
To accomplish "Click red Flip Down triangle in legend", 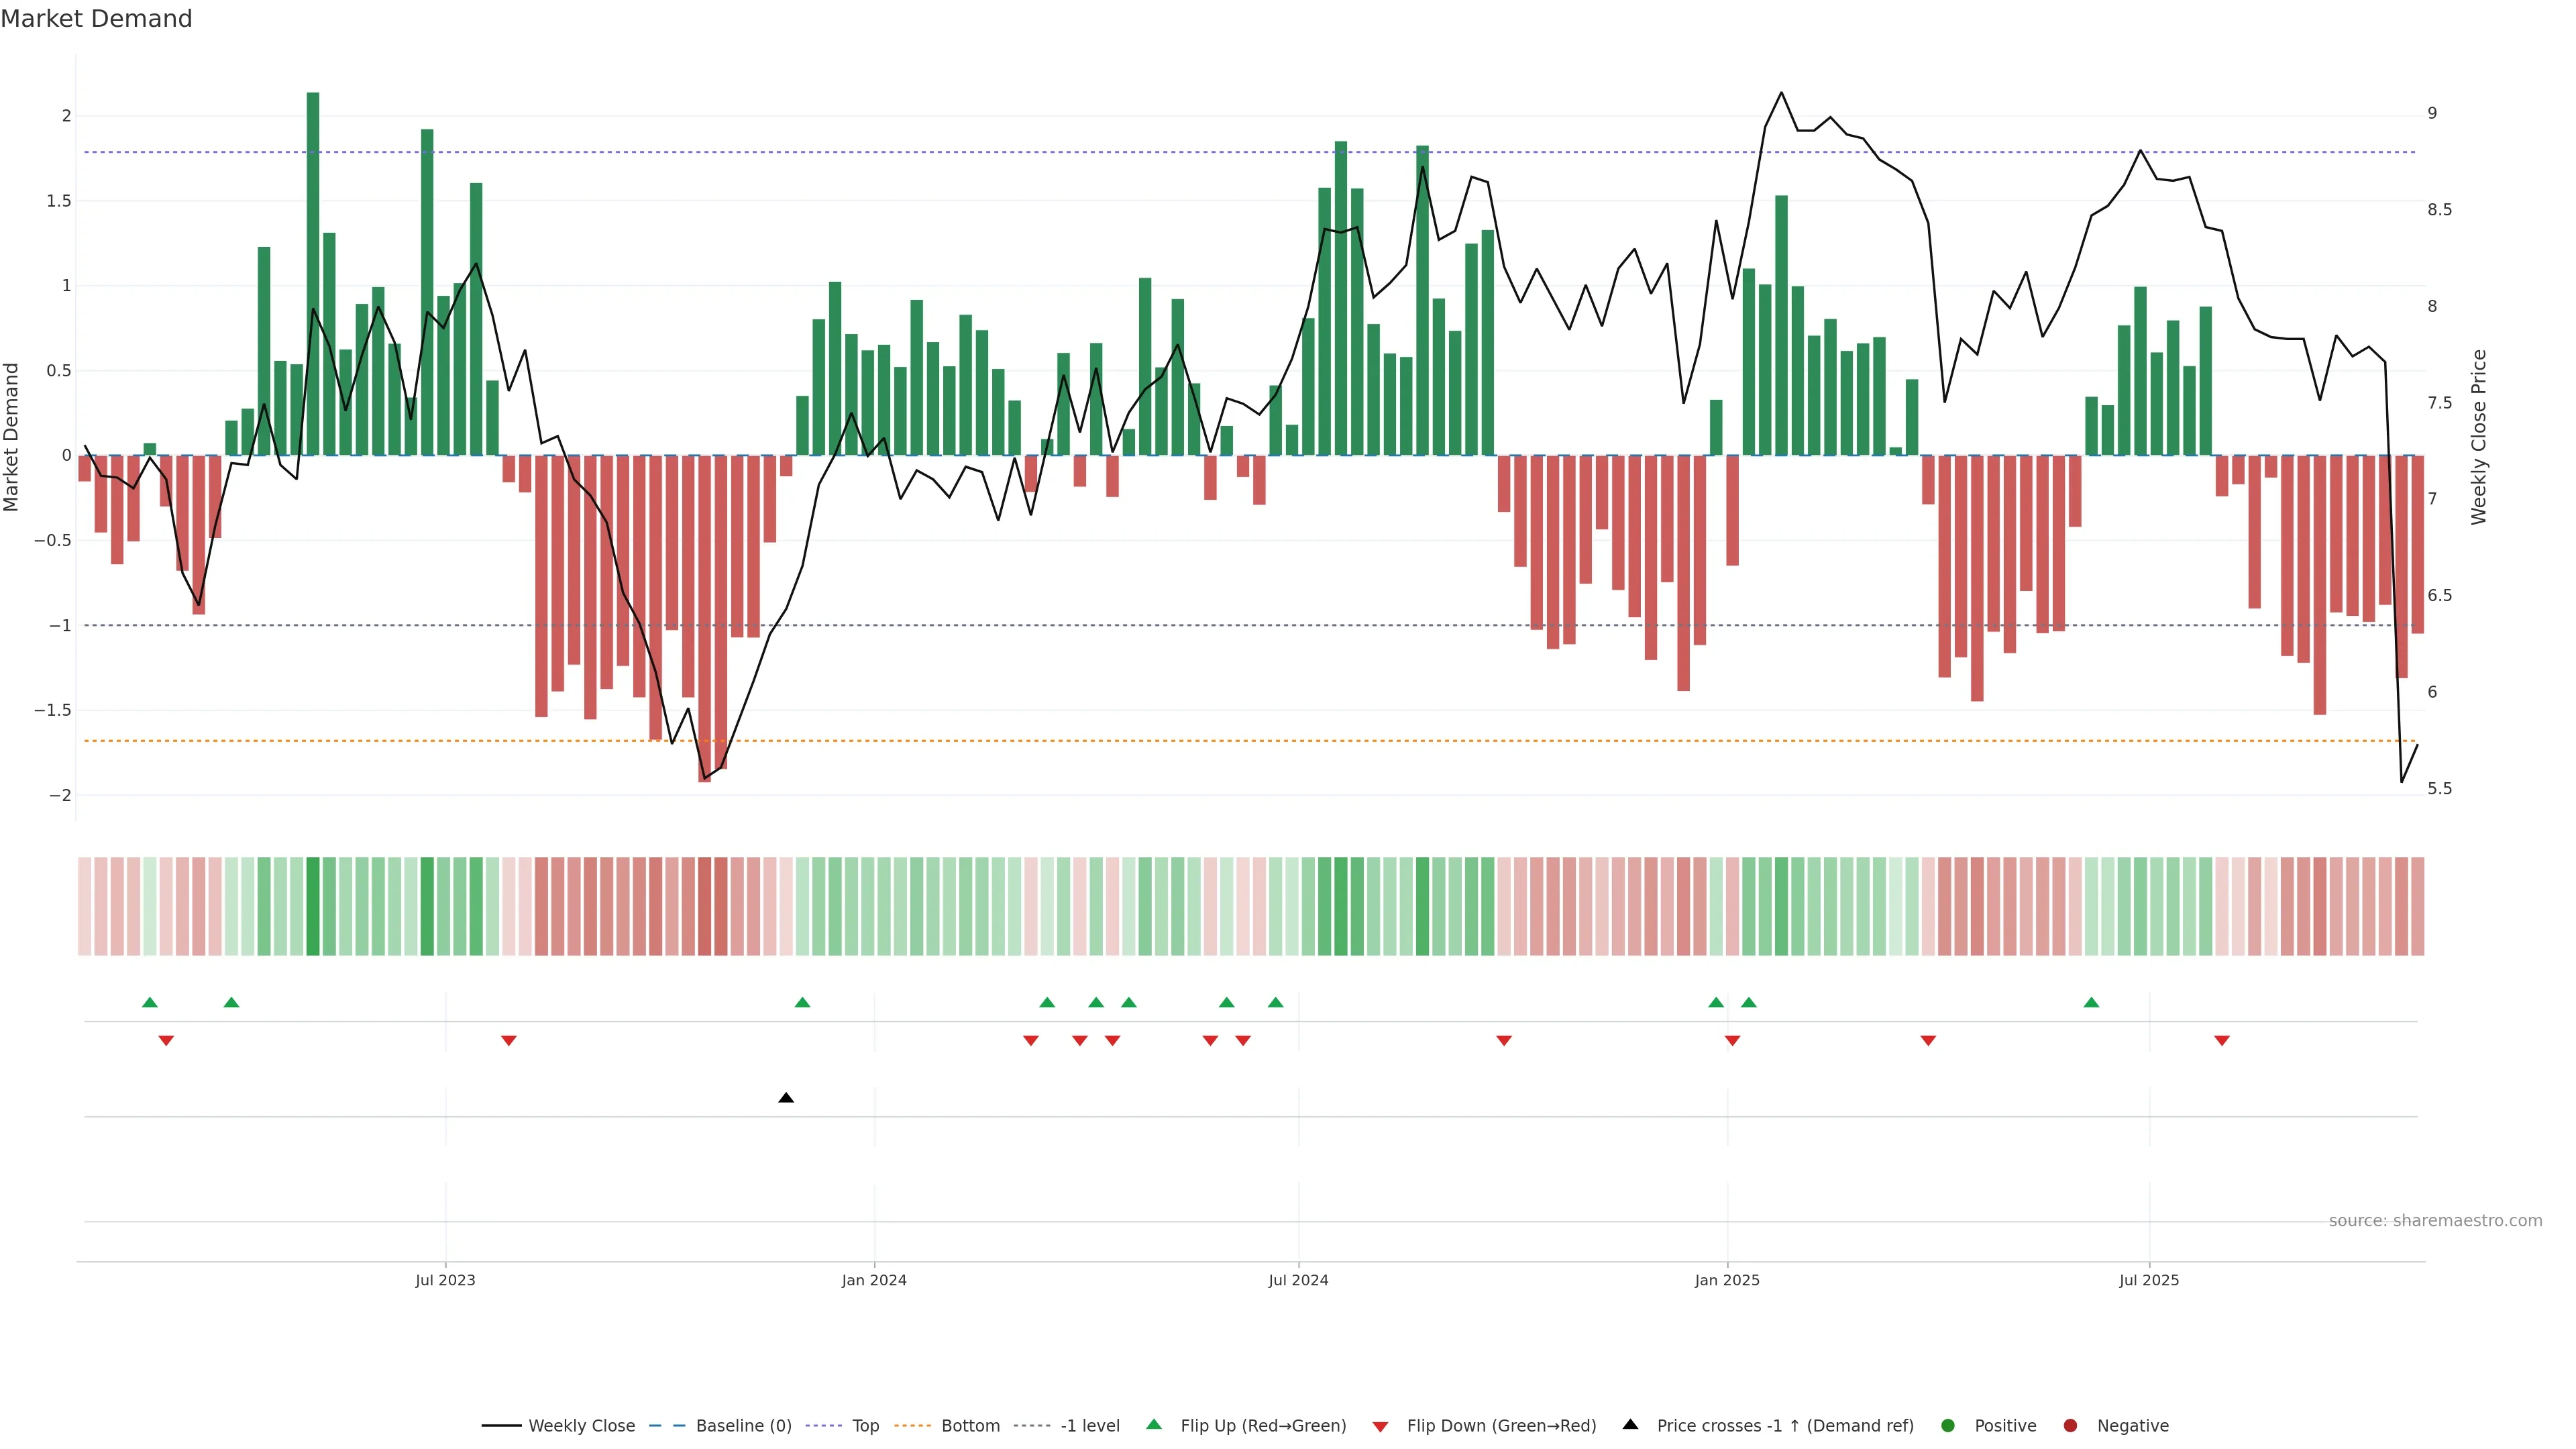I will pos(1380,1427).
